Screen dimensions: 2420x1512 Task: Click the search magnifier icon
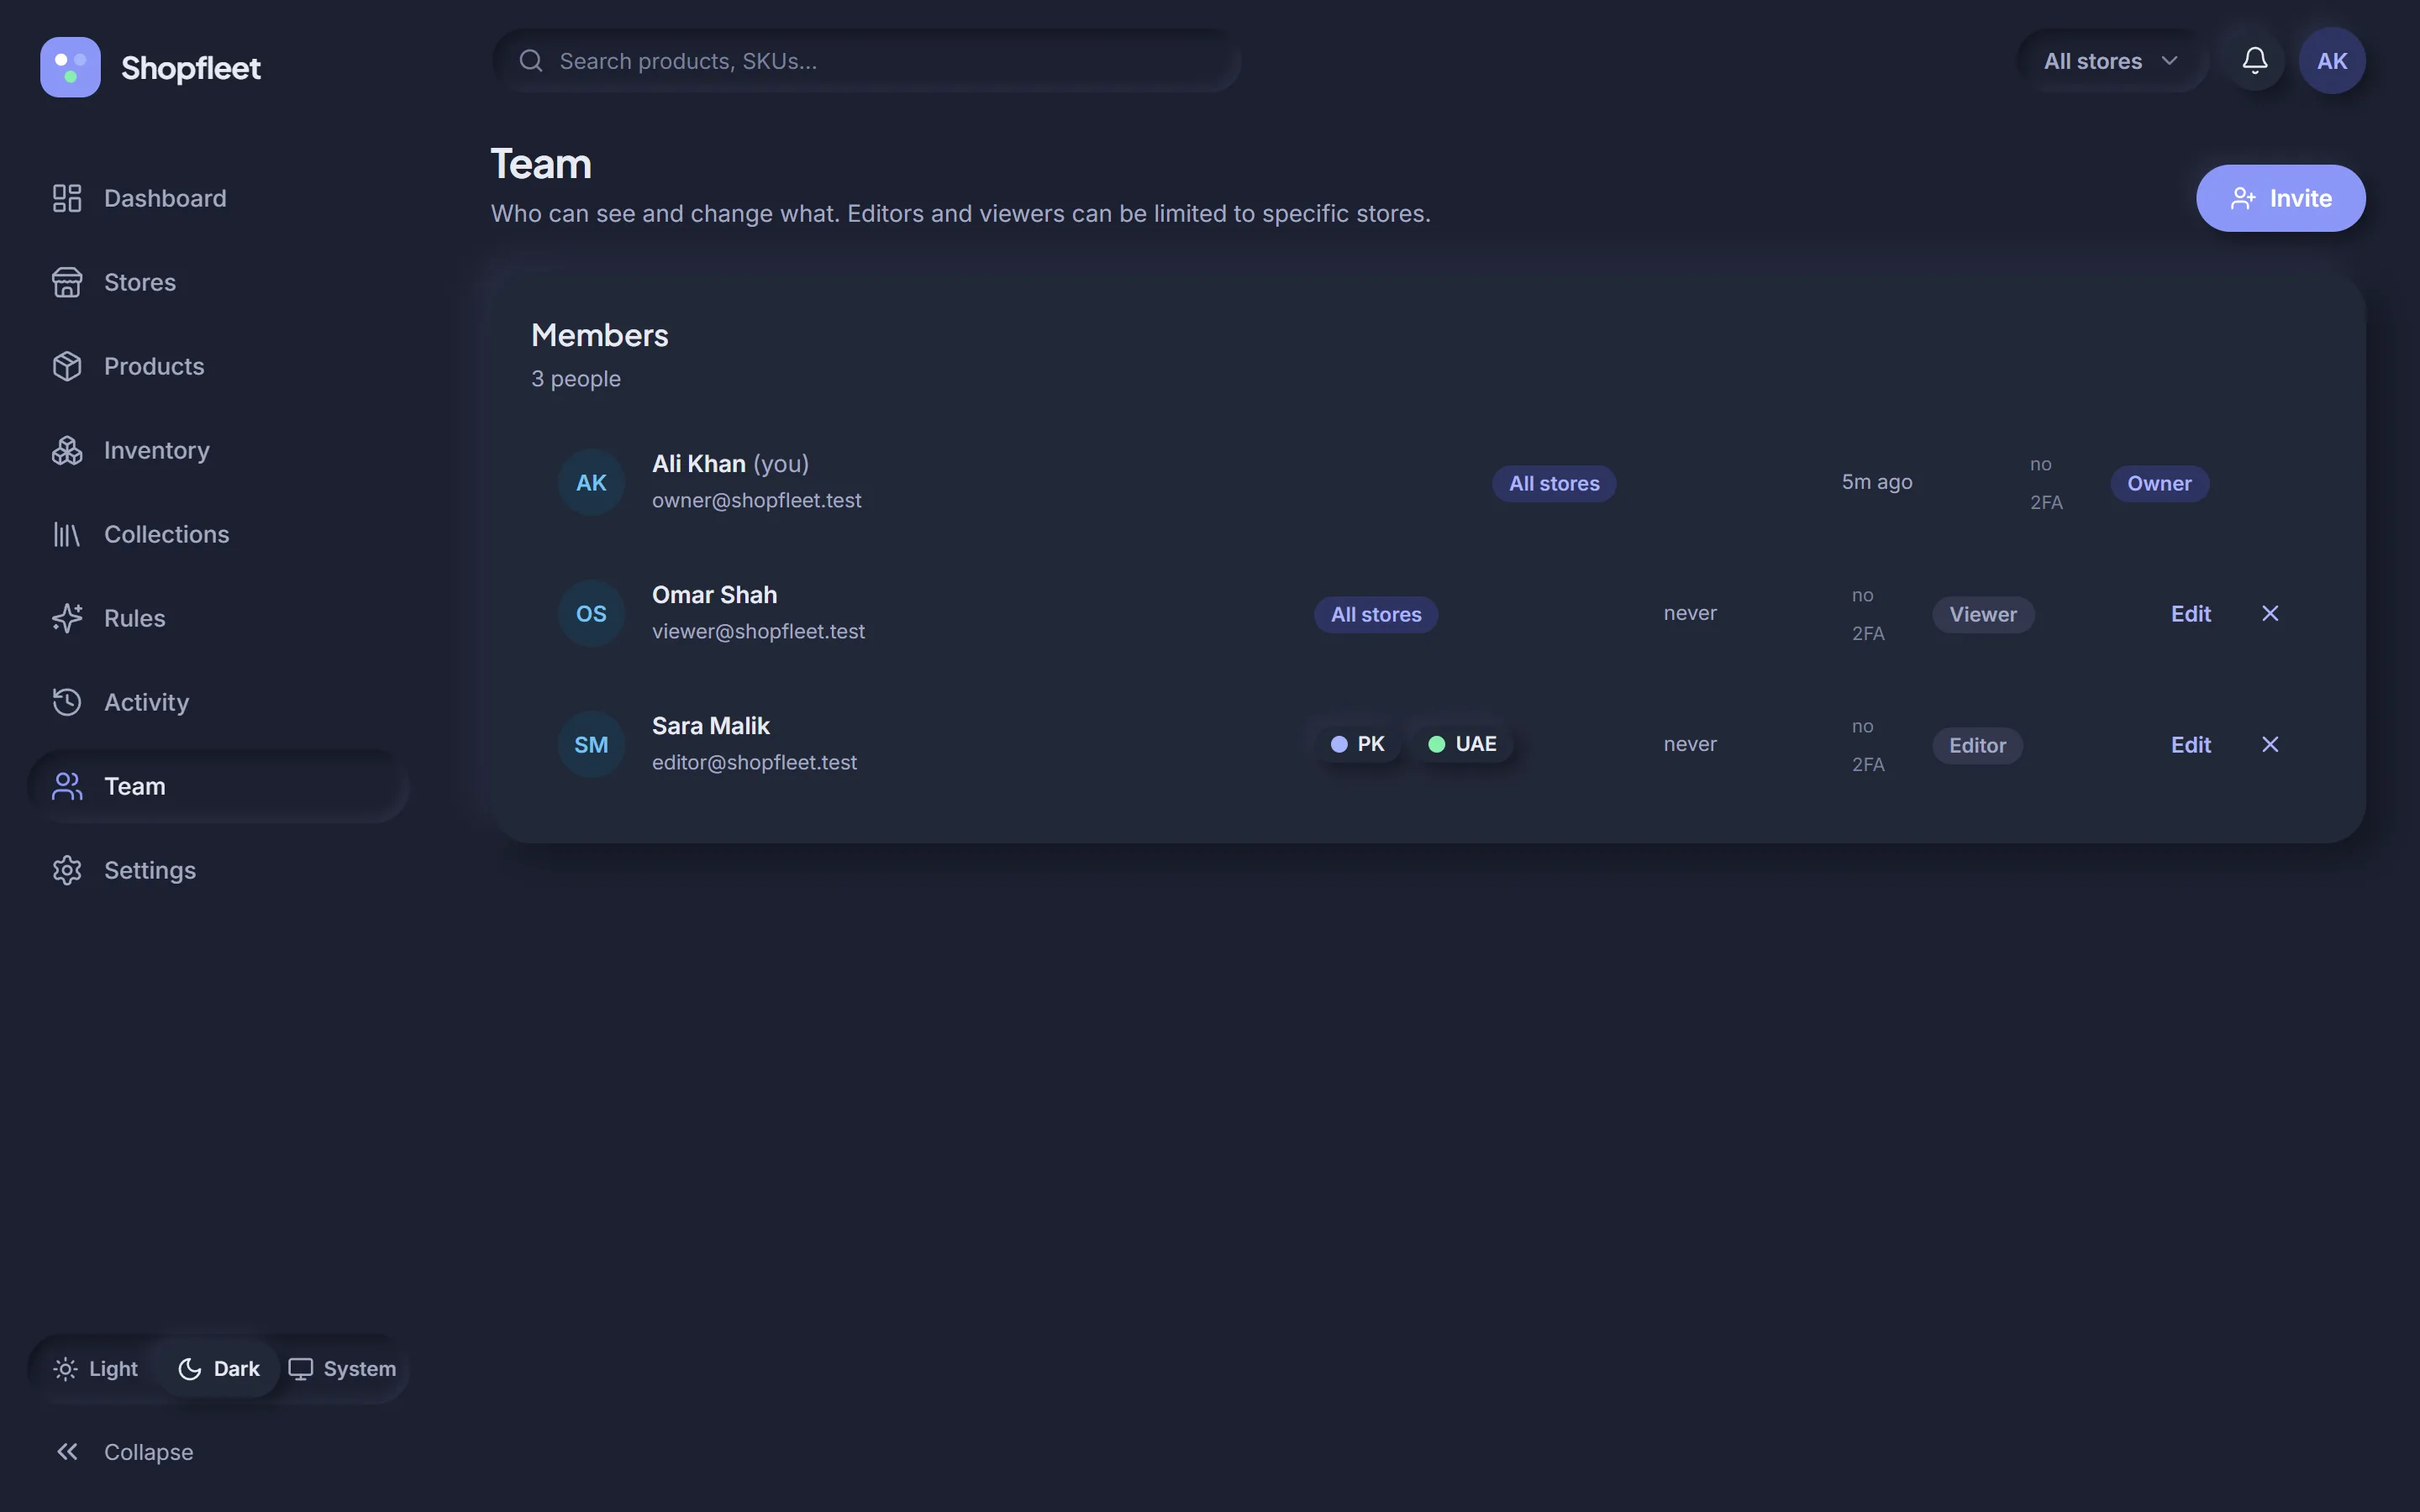[x=531, y=61]
